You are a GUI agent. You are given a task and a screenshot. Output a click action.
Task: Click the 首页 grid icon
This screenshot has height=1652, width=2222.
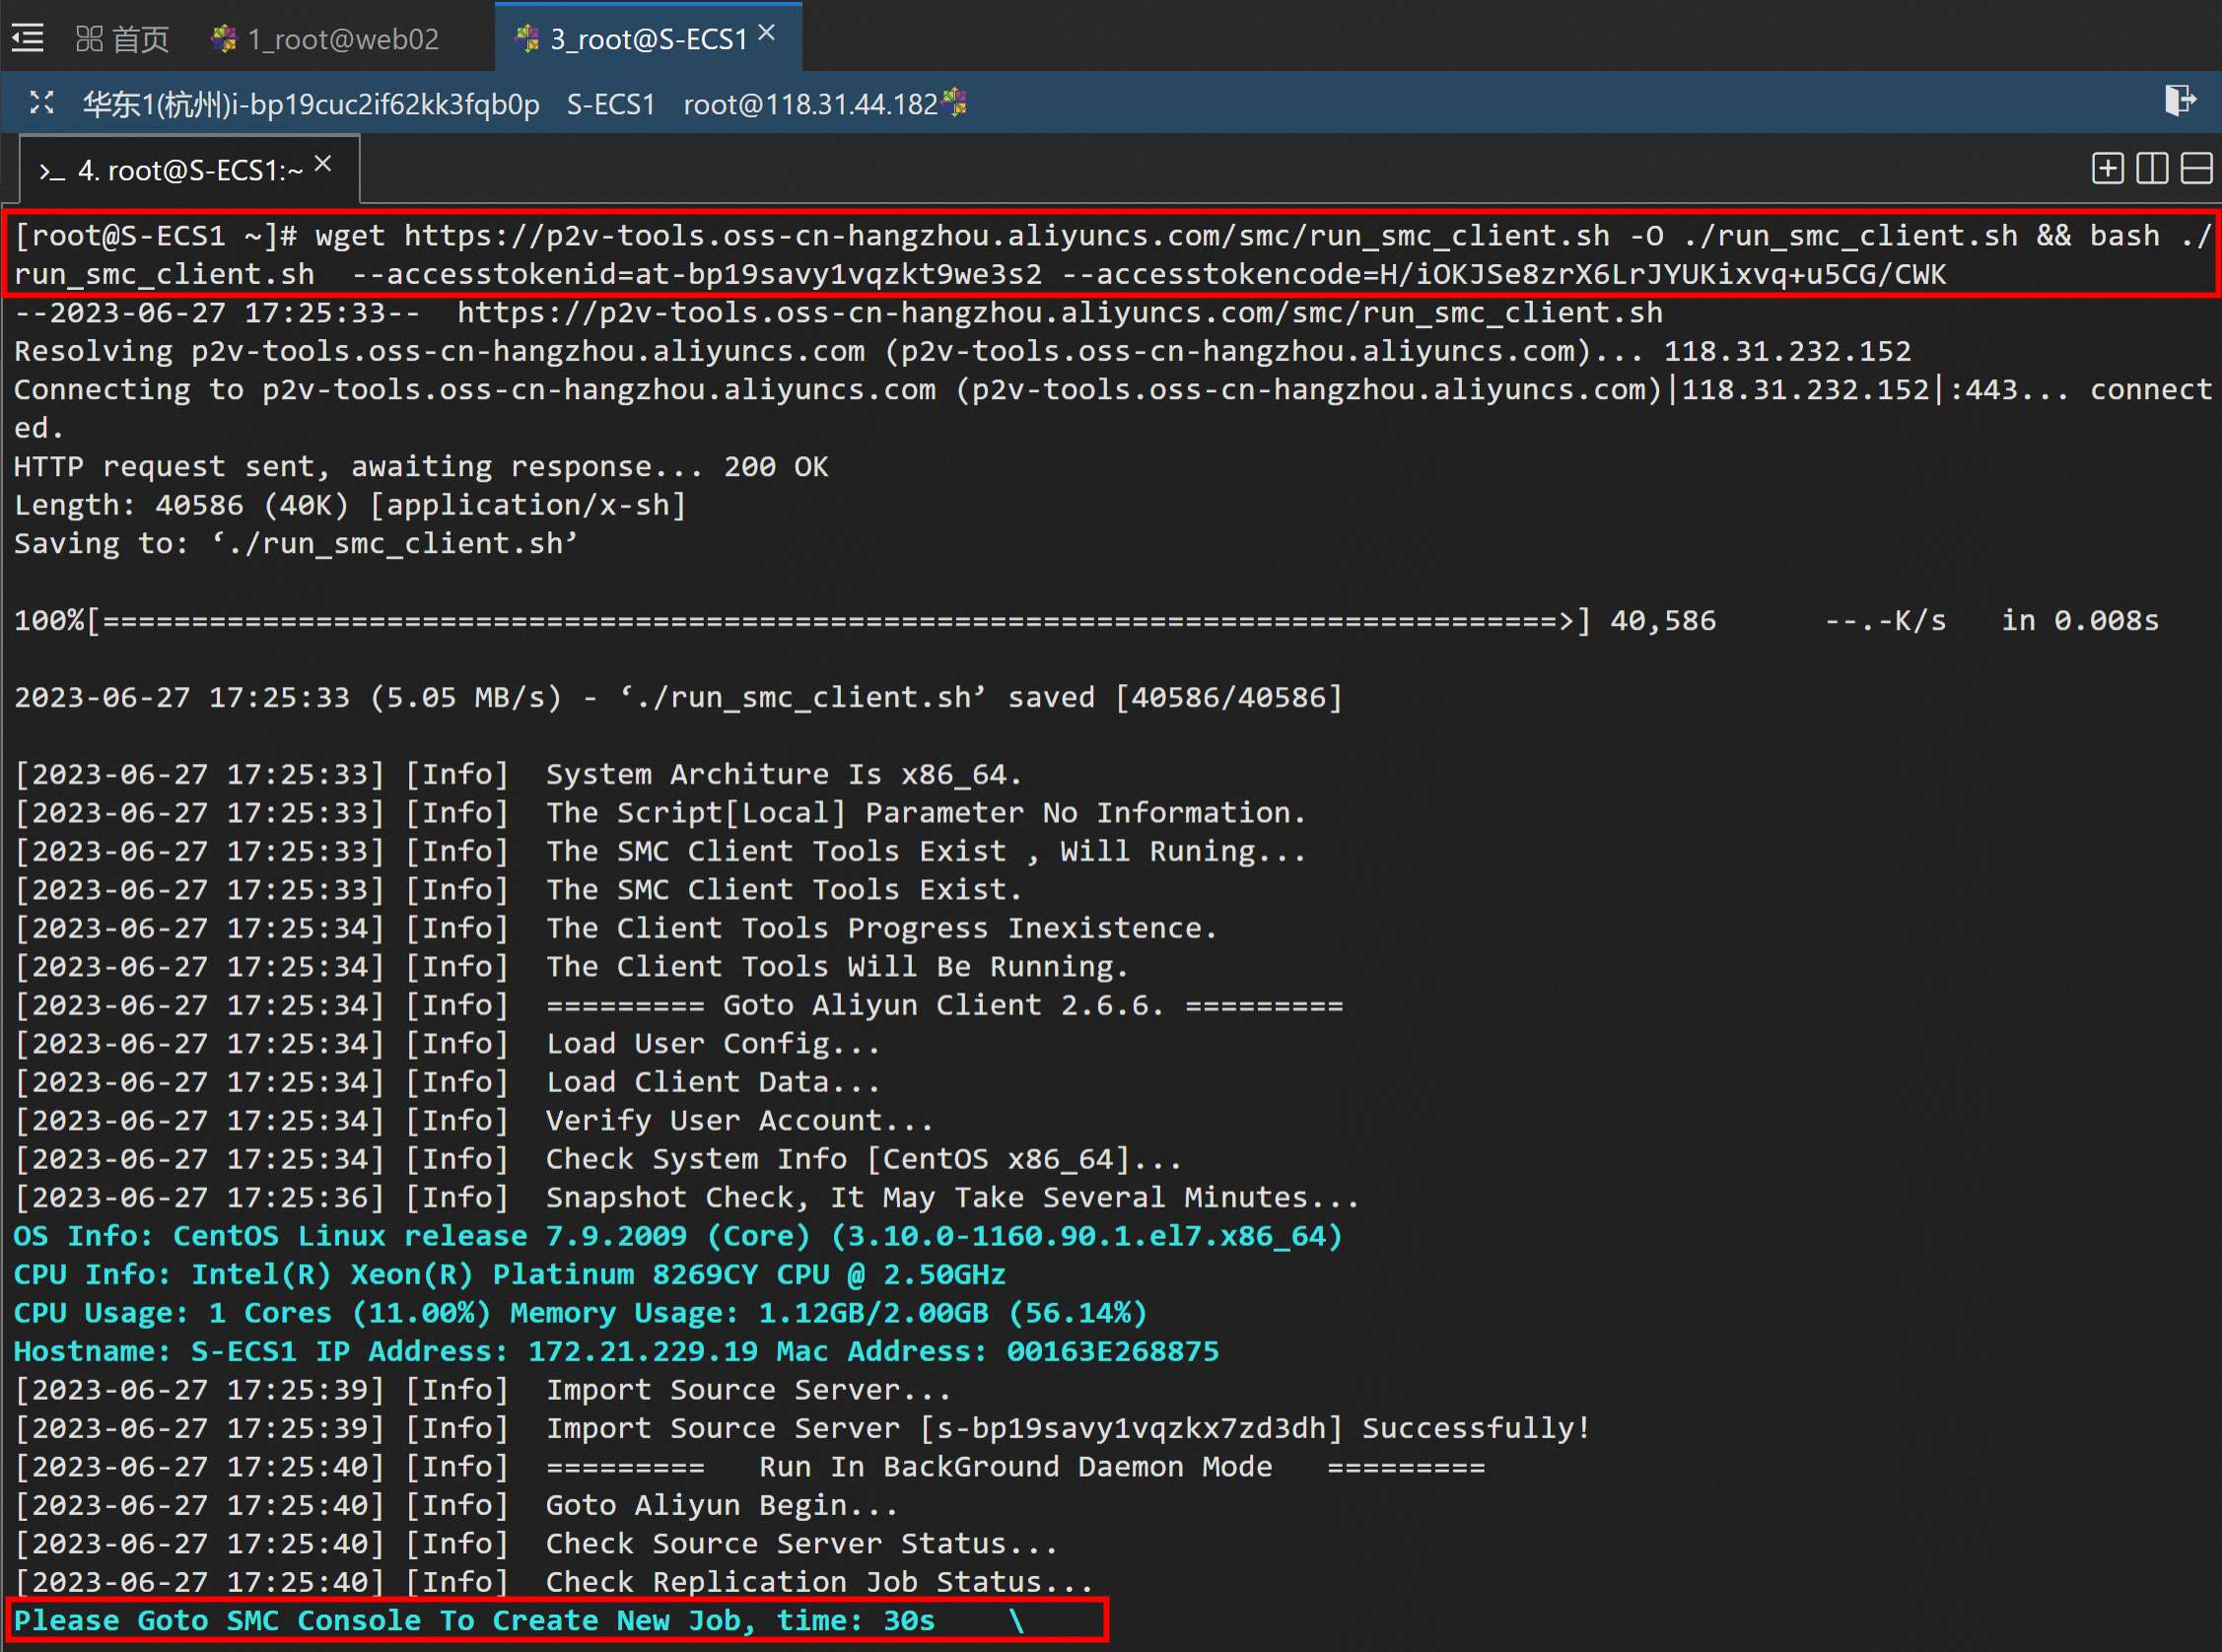pos(89,39)
